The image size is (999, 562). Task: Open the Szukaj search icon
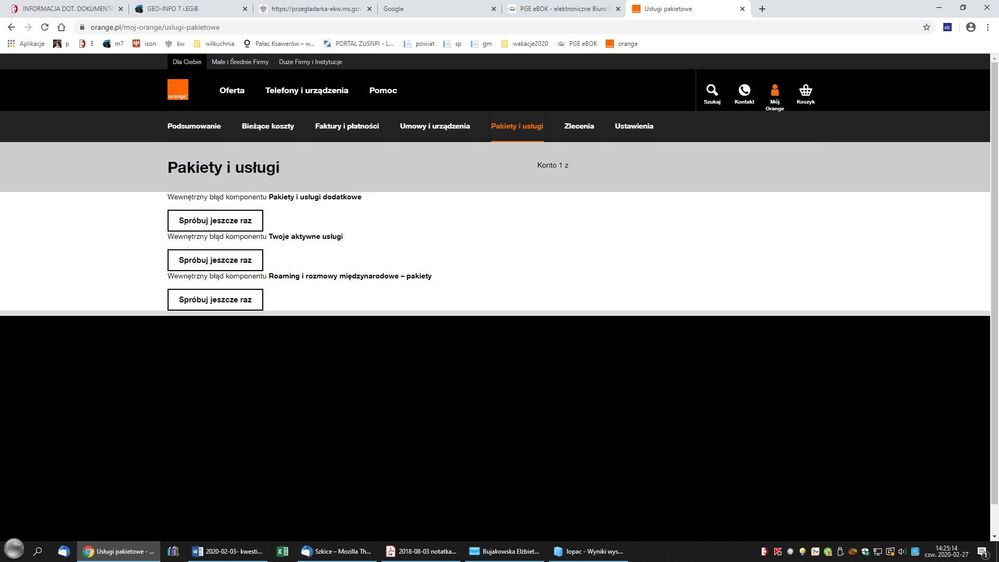712,92
